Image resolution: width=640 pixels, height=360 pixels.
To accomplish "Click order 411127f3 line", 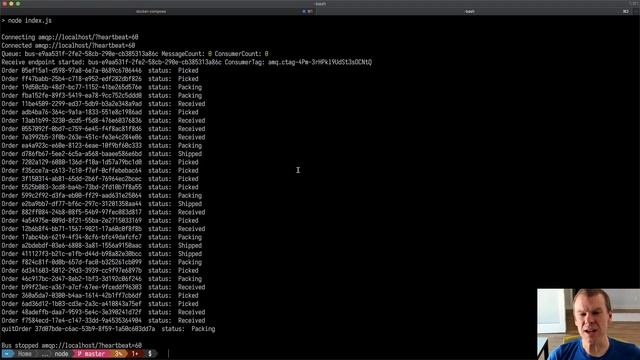I will click(102, 254).
